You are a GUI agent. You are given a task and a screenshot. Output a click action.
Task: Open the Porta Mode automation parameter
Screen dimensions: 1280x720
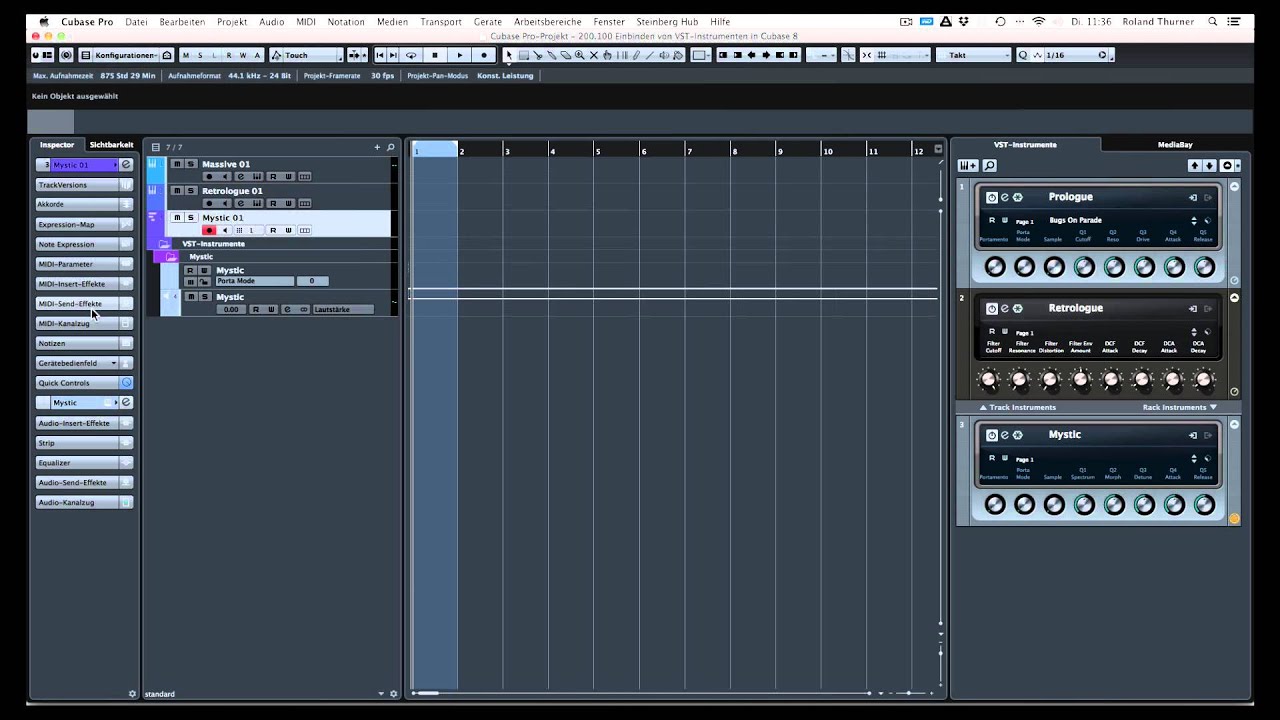tap(255, 281)
